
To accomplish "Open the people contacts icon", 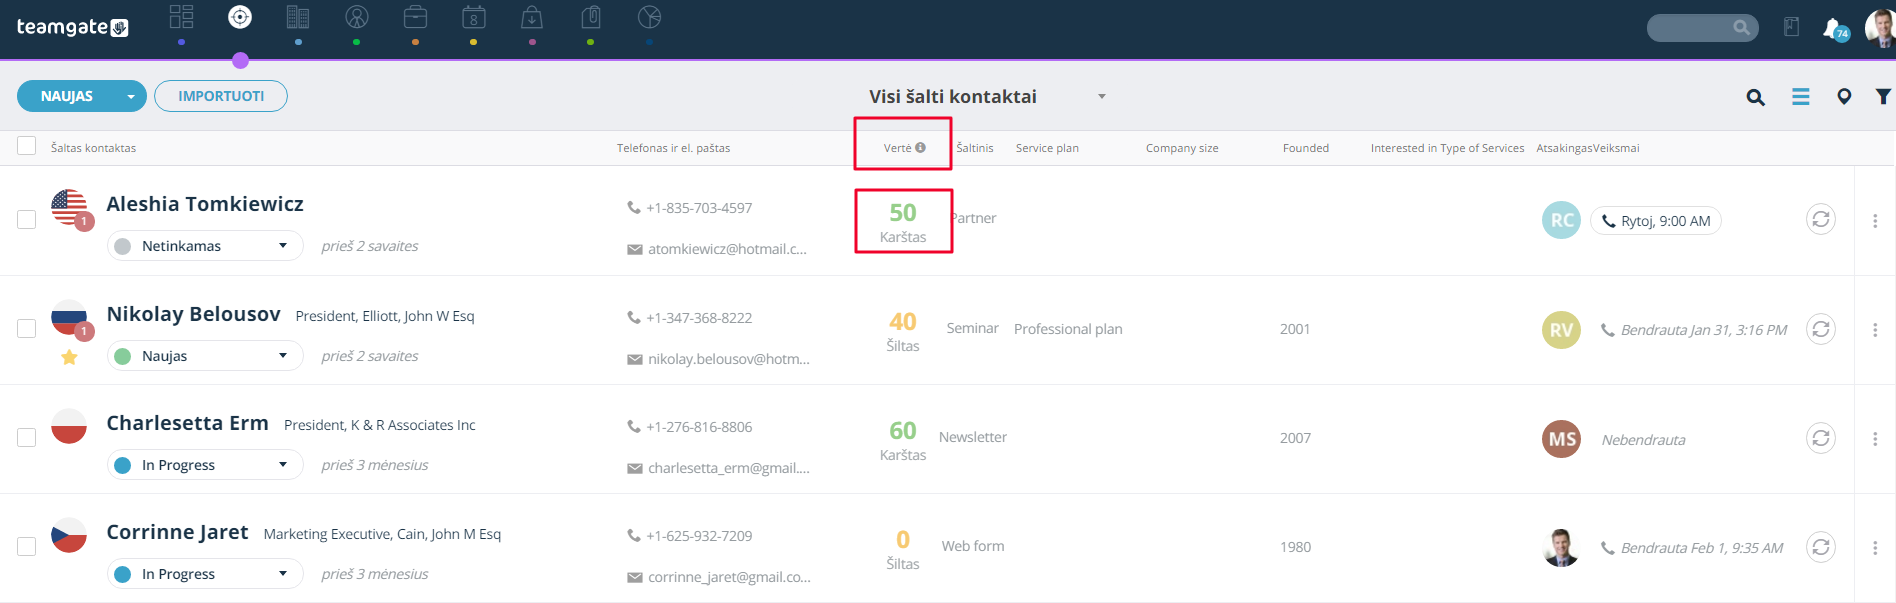I will click(357, 17).
